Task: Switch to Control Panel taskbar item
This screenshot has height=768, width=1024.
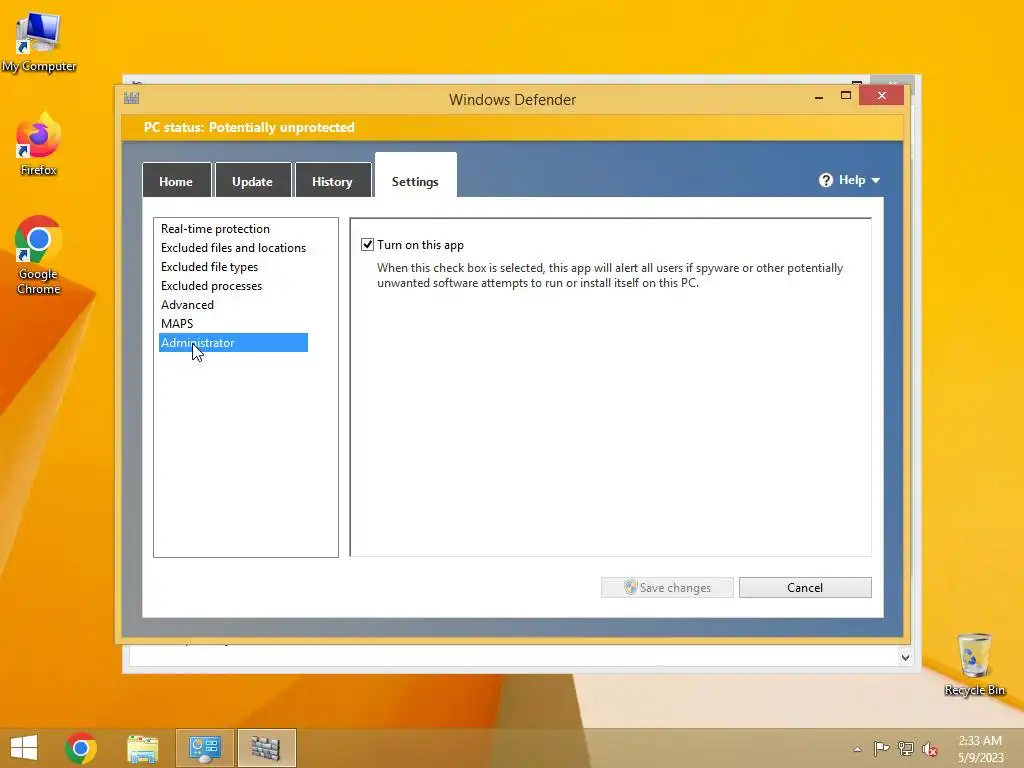Action: click(204, 748)
